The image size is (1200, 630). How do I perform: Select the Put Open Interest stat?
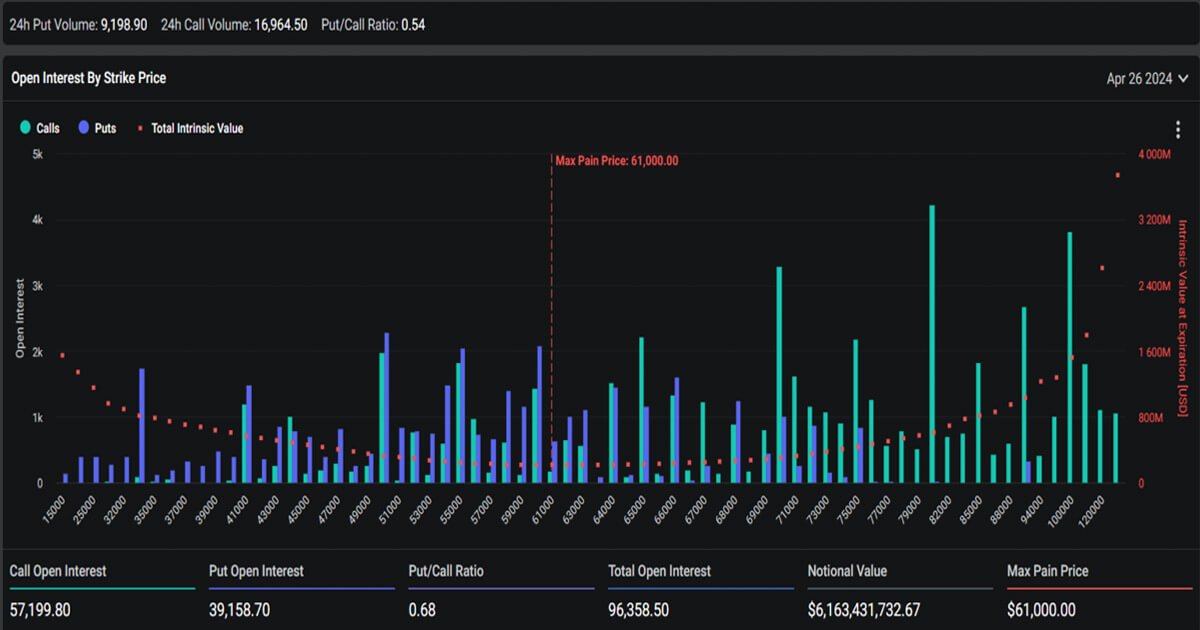[256, 571]
